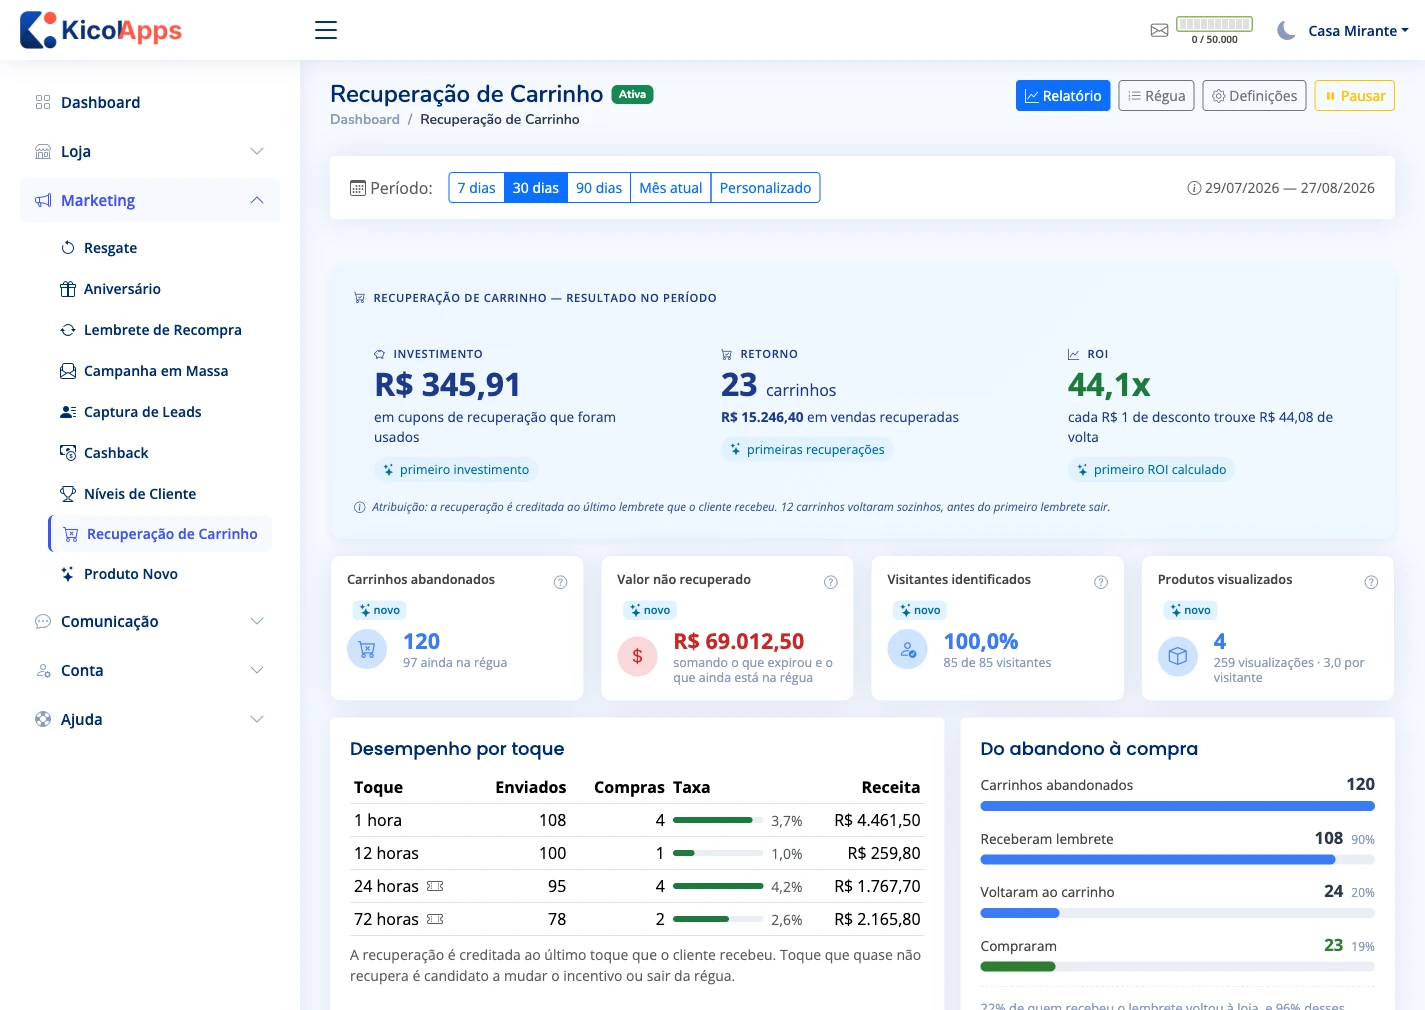Open the envelope messages icon

click(1159, 31)
